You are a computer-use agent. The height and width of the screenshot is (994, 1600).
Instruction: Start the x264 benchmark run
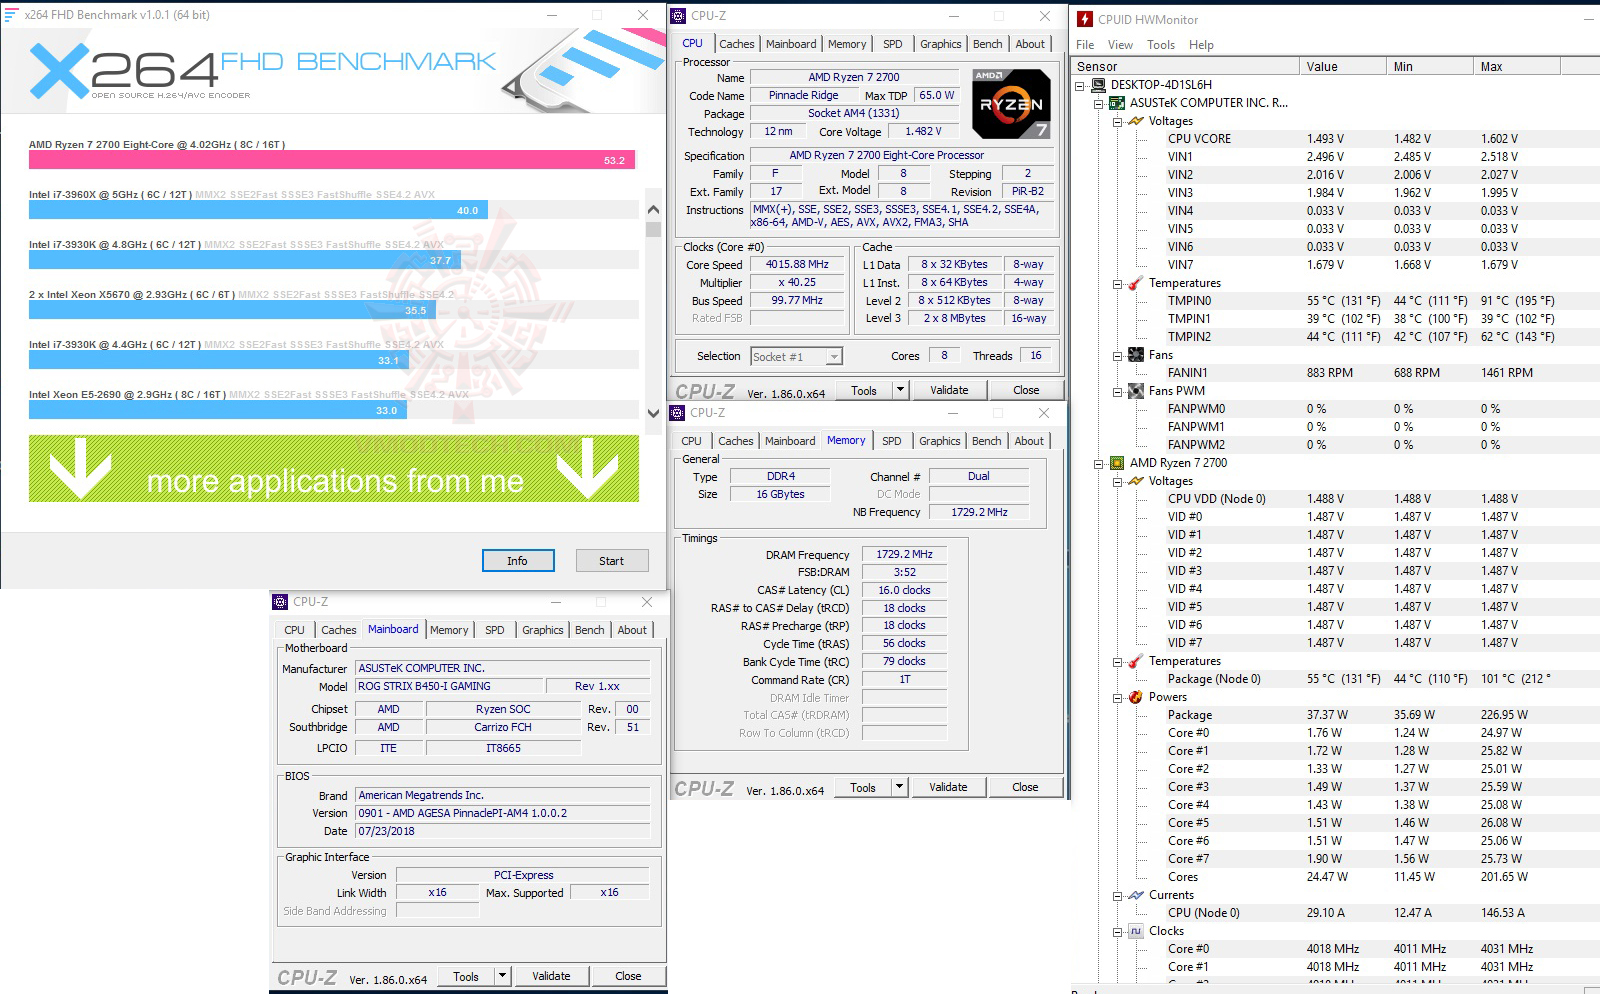[611, 560]
